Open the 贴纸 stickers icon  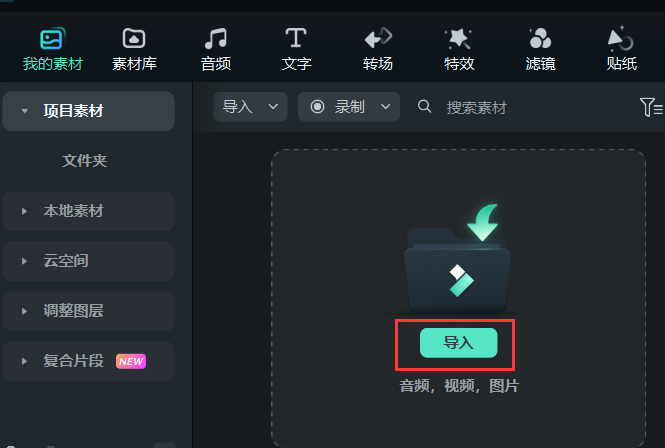coord(621,38)
